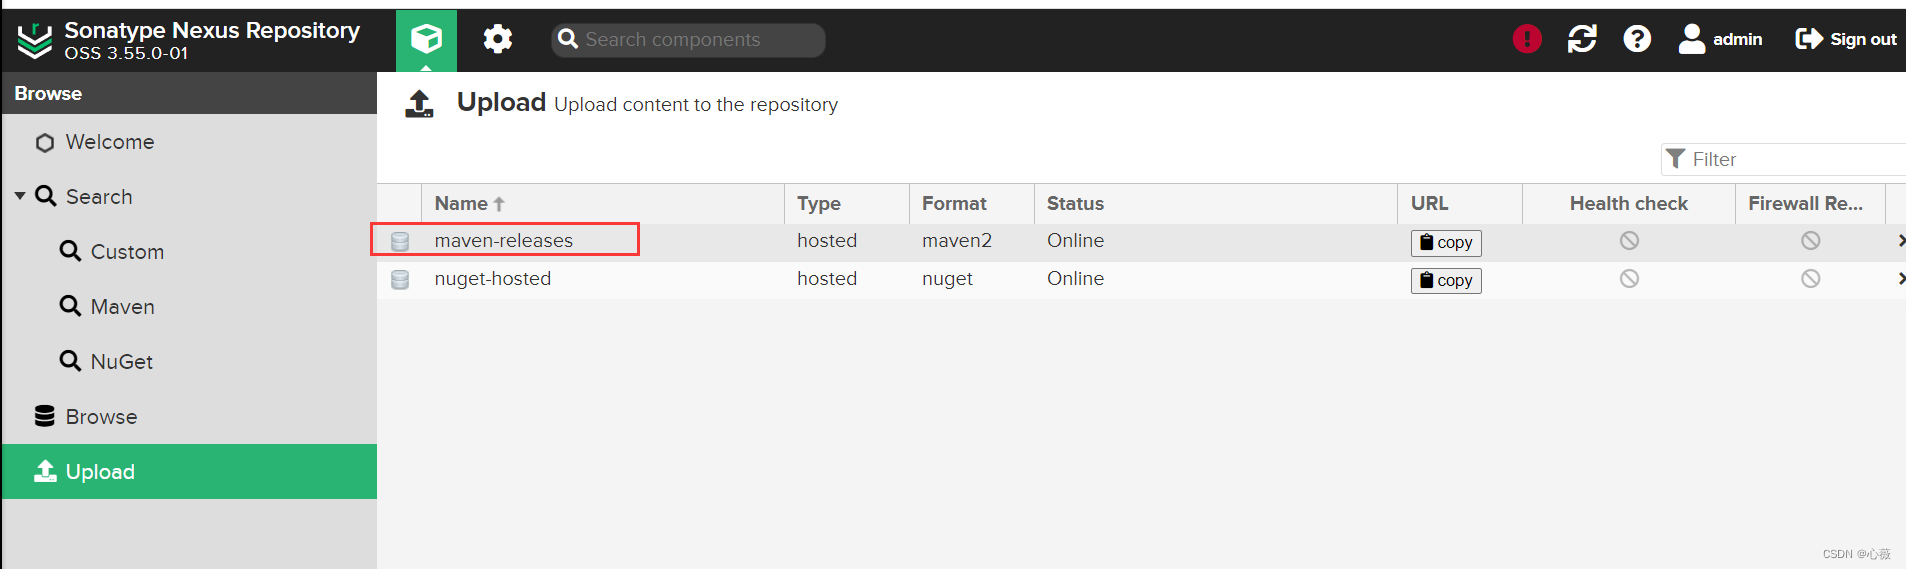Click the maven2 format cell
Image resolution: width=1906 pixels, height=569 pixels.
(x=957, y=241)
